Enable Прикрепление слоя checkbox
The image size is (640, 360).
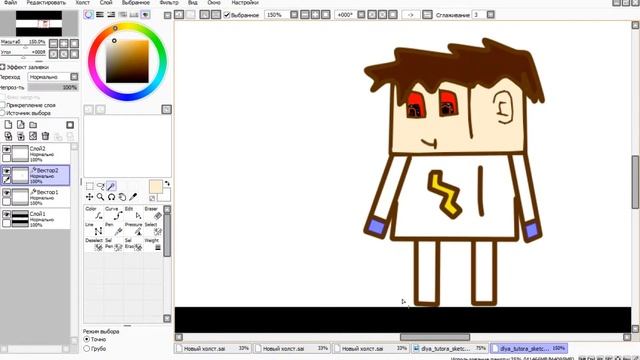[x=2, y=105]
